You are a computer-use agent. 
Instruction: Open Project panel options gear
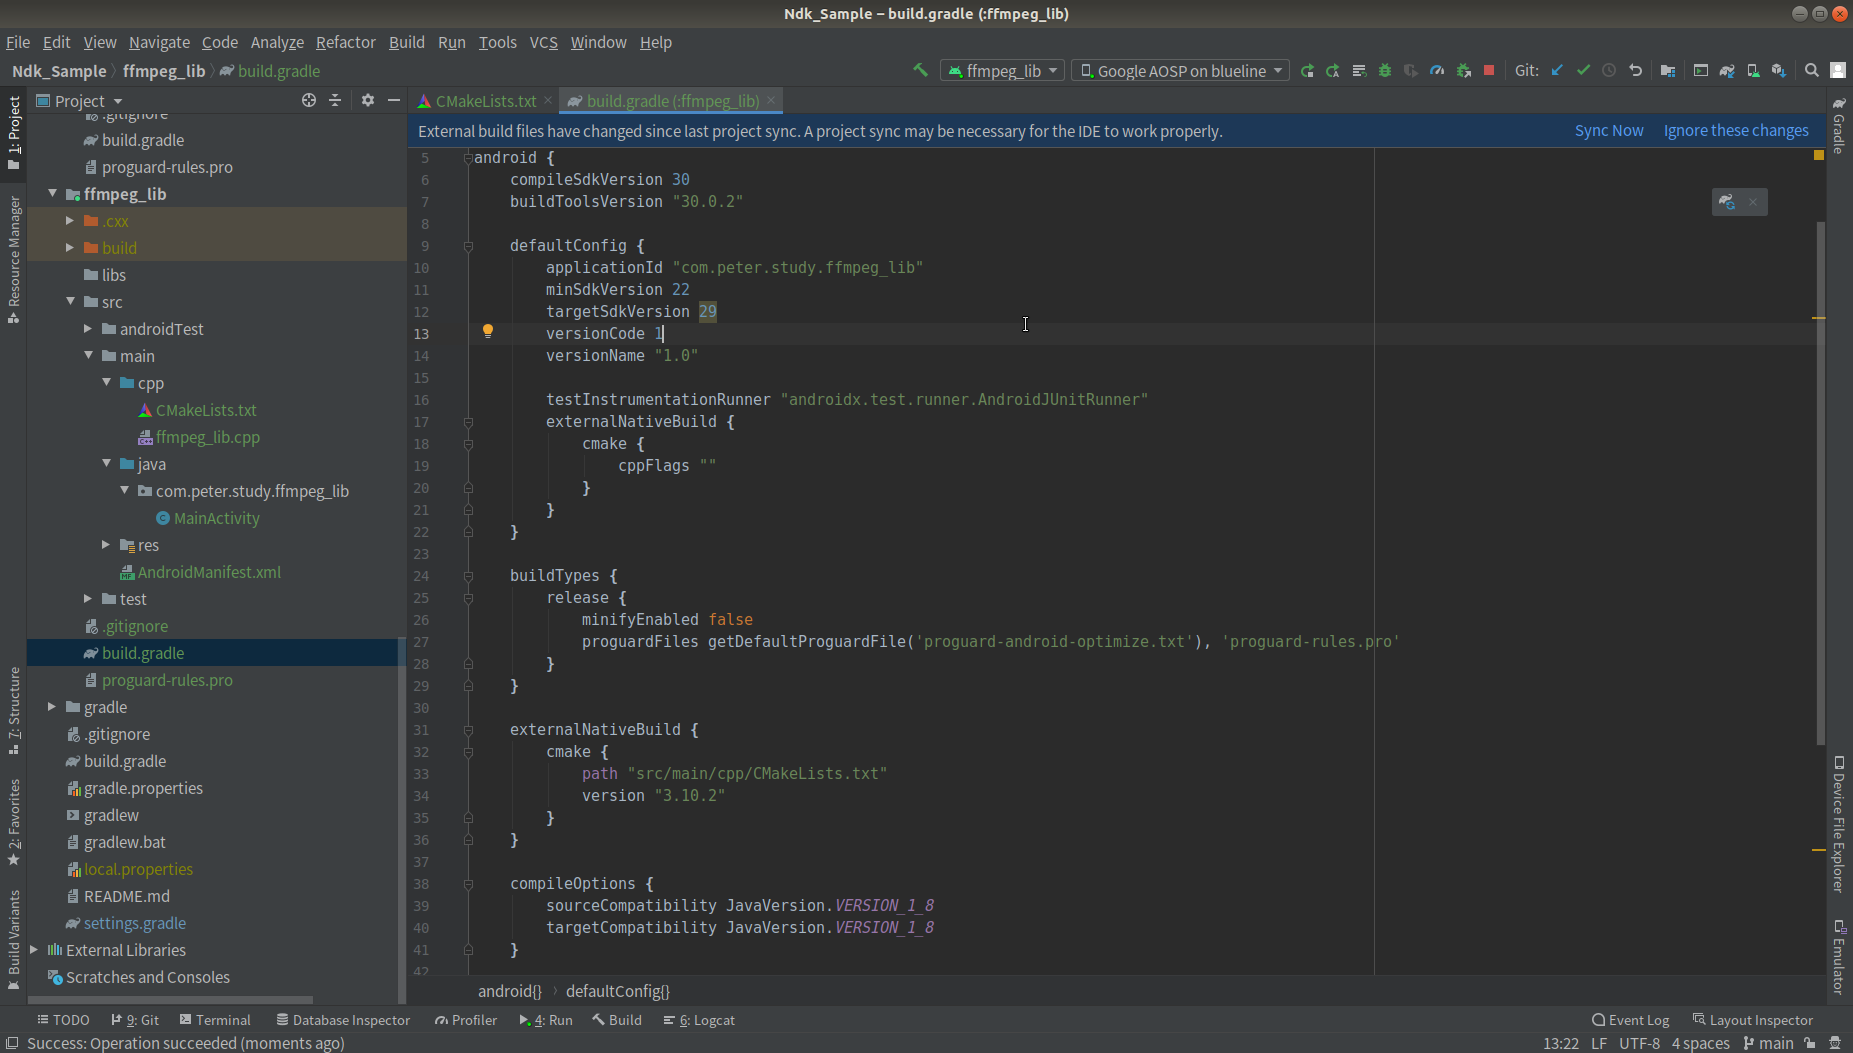pos(367,100)
